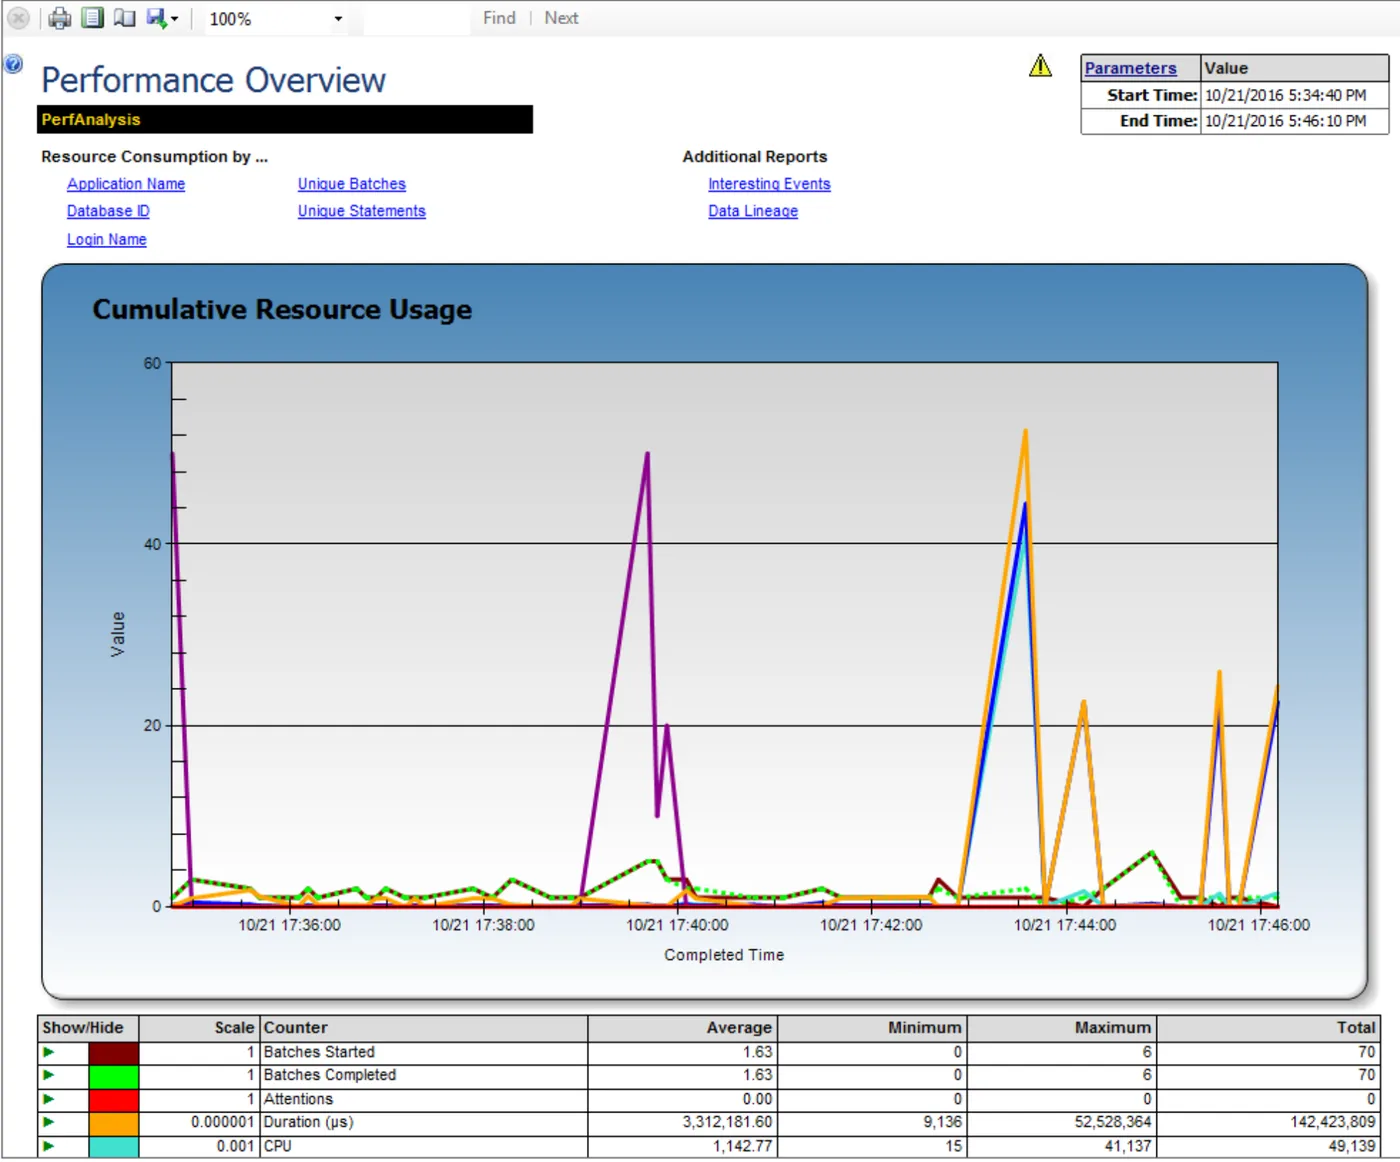Click the 10/21 17:44:00 axis label
The height and width of the screenshot is (1162, 1400).
[x=1065, y=925]
